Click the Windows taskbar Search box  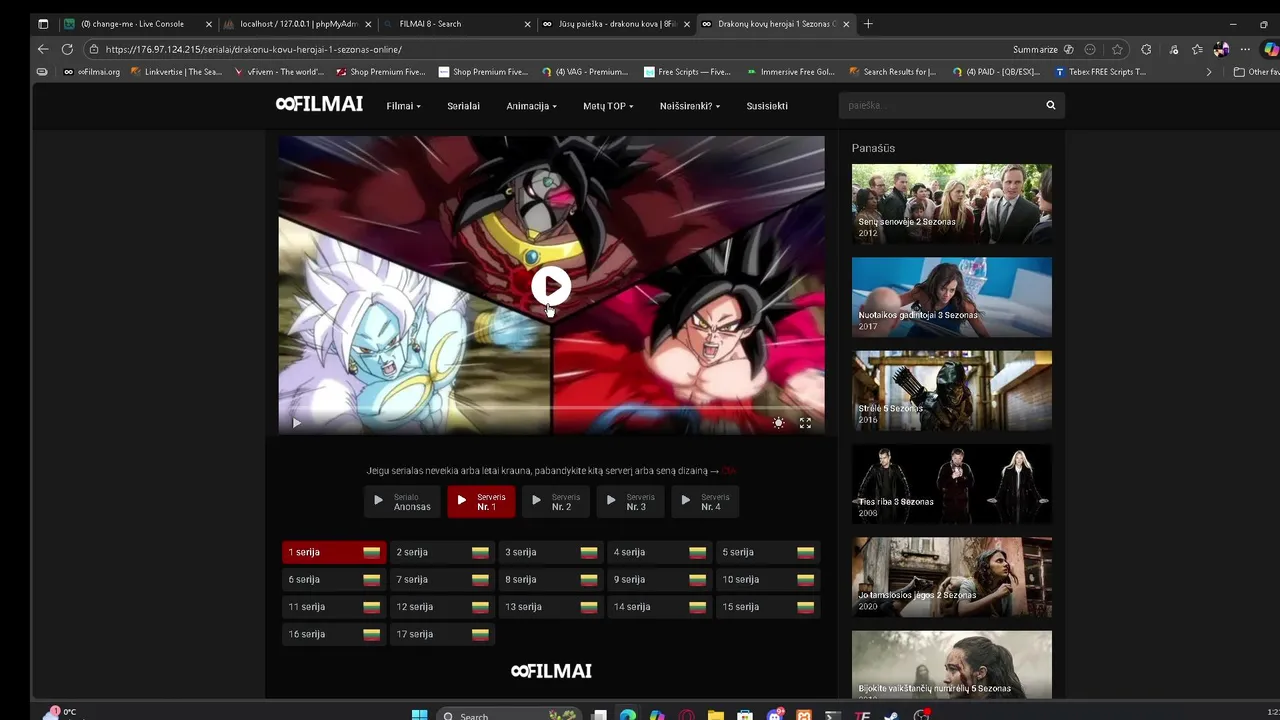pos(508,715)
